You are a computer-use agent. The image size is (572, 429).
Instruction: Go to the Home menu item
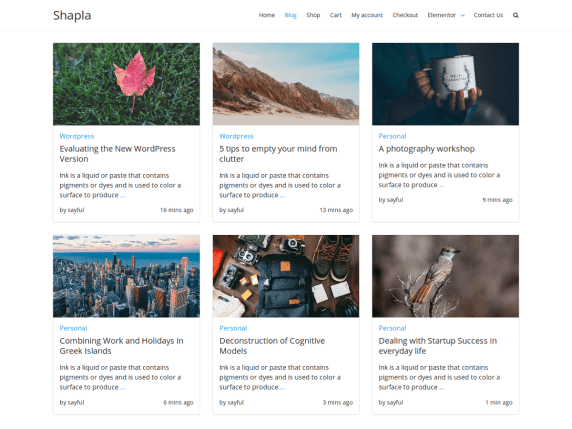coord(267,15)
